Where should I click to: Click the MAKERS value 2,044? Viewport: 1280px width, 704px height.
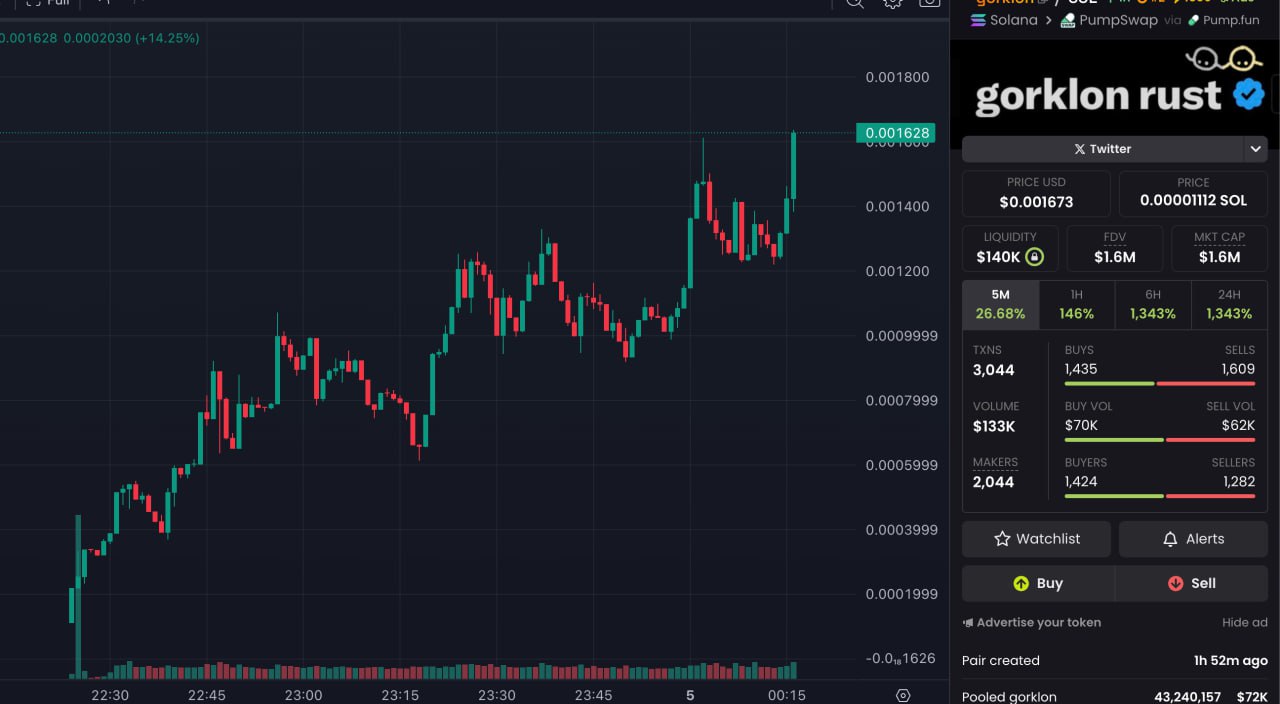point(994,482)
